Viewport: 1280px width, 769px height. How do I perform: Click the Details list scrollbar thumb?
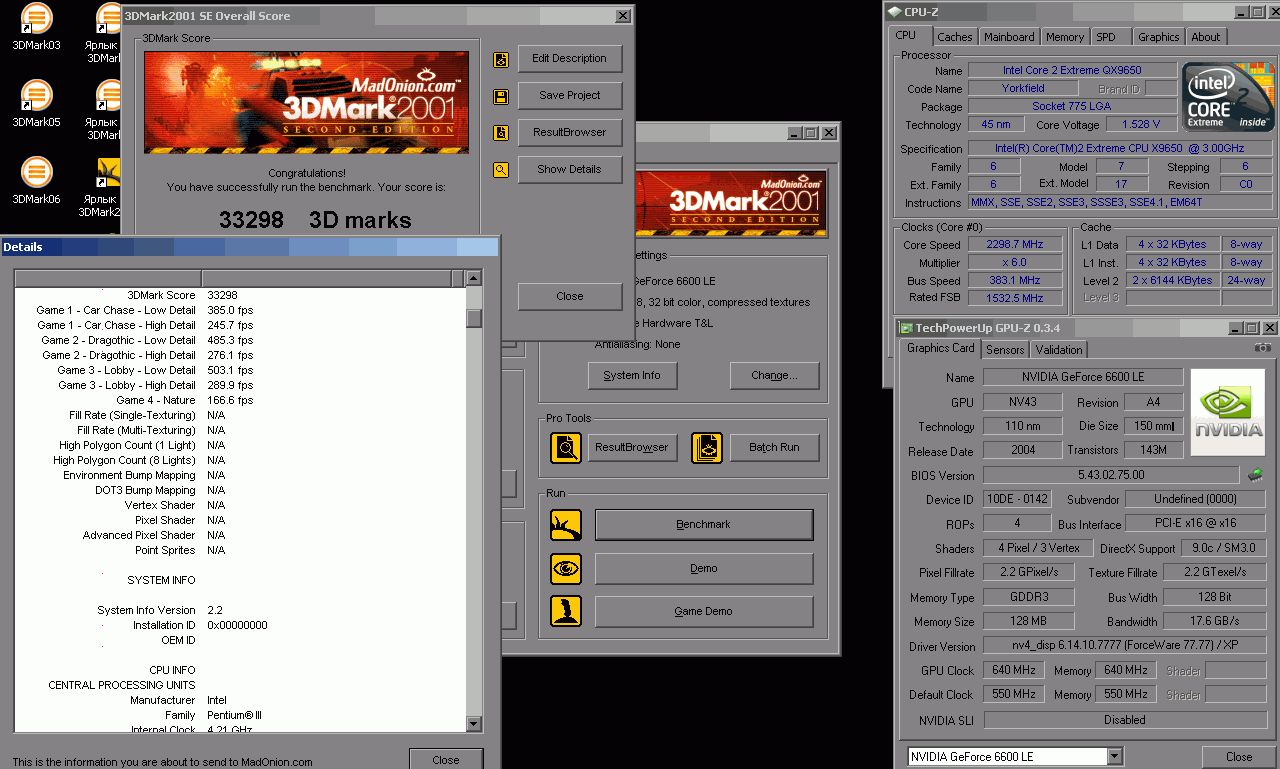point(474,319)
